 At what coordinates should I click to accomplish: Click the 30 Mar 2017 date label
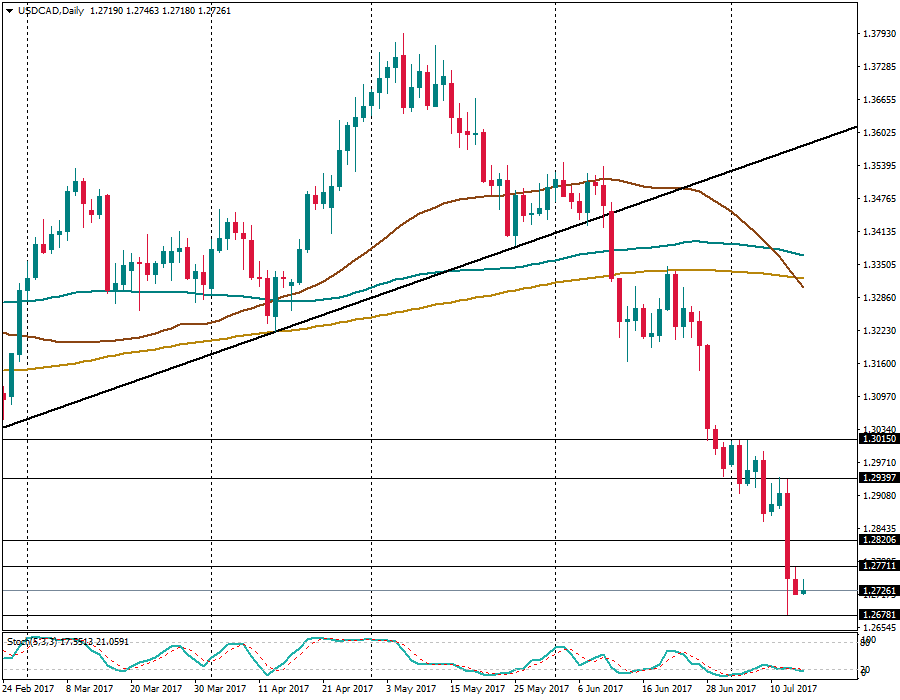pos(220,689)
